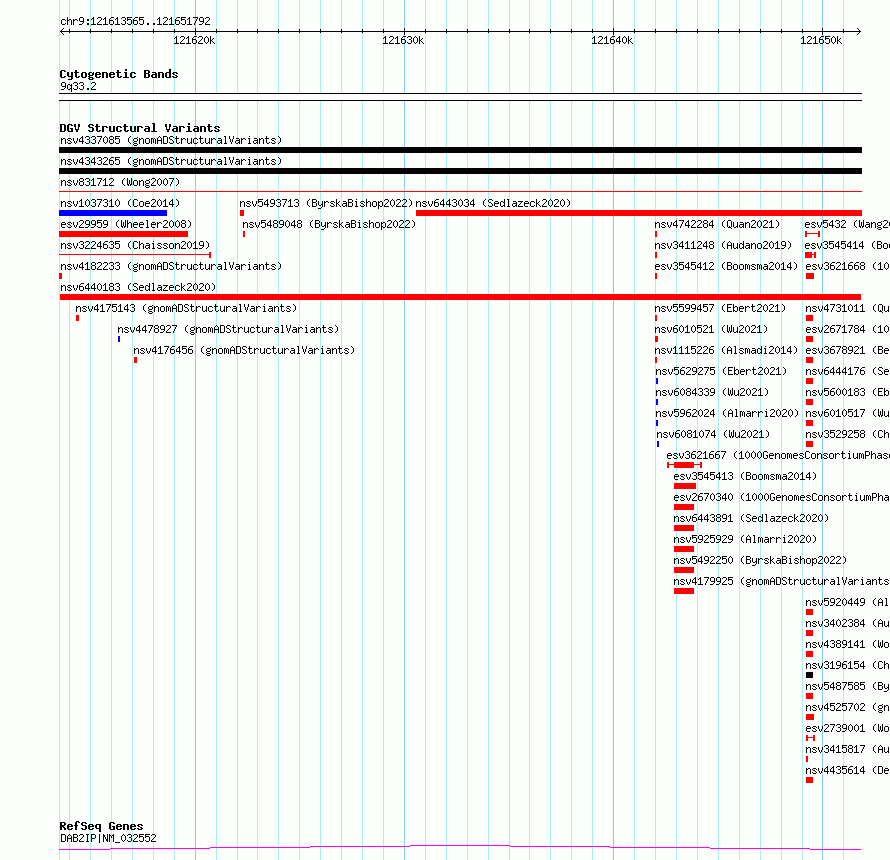Image resolution: width=890 pixels, height=860 pixels.
Task: Open nsv4175143 gnomAD variant label
Action: click(x=186, y=308)
